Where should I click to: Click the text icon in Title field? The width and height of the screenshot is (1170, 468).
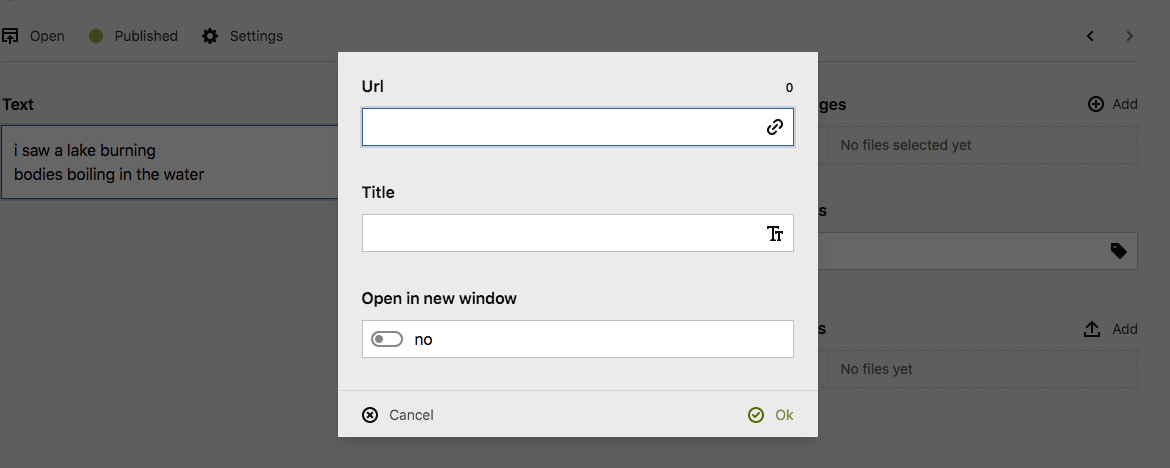coord(774,234)
